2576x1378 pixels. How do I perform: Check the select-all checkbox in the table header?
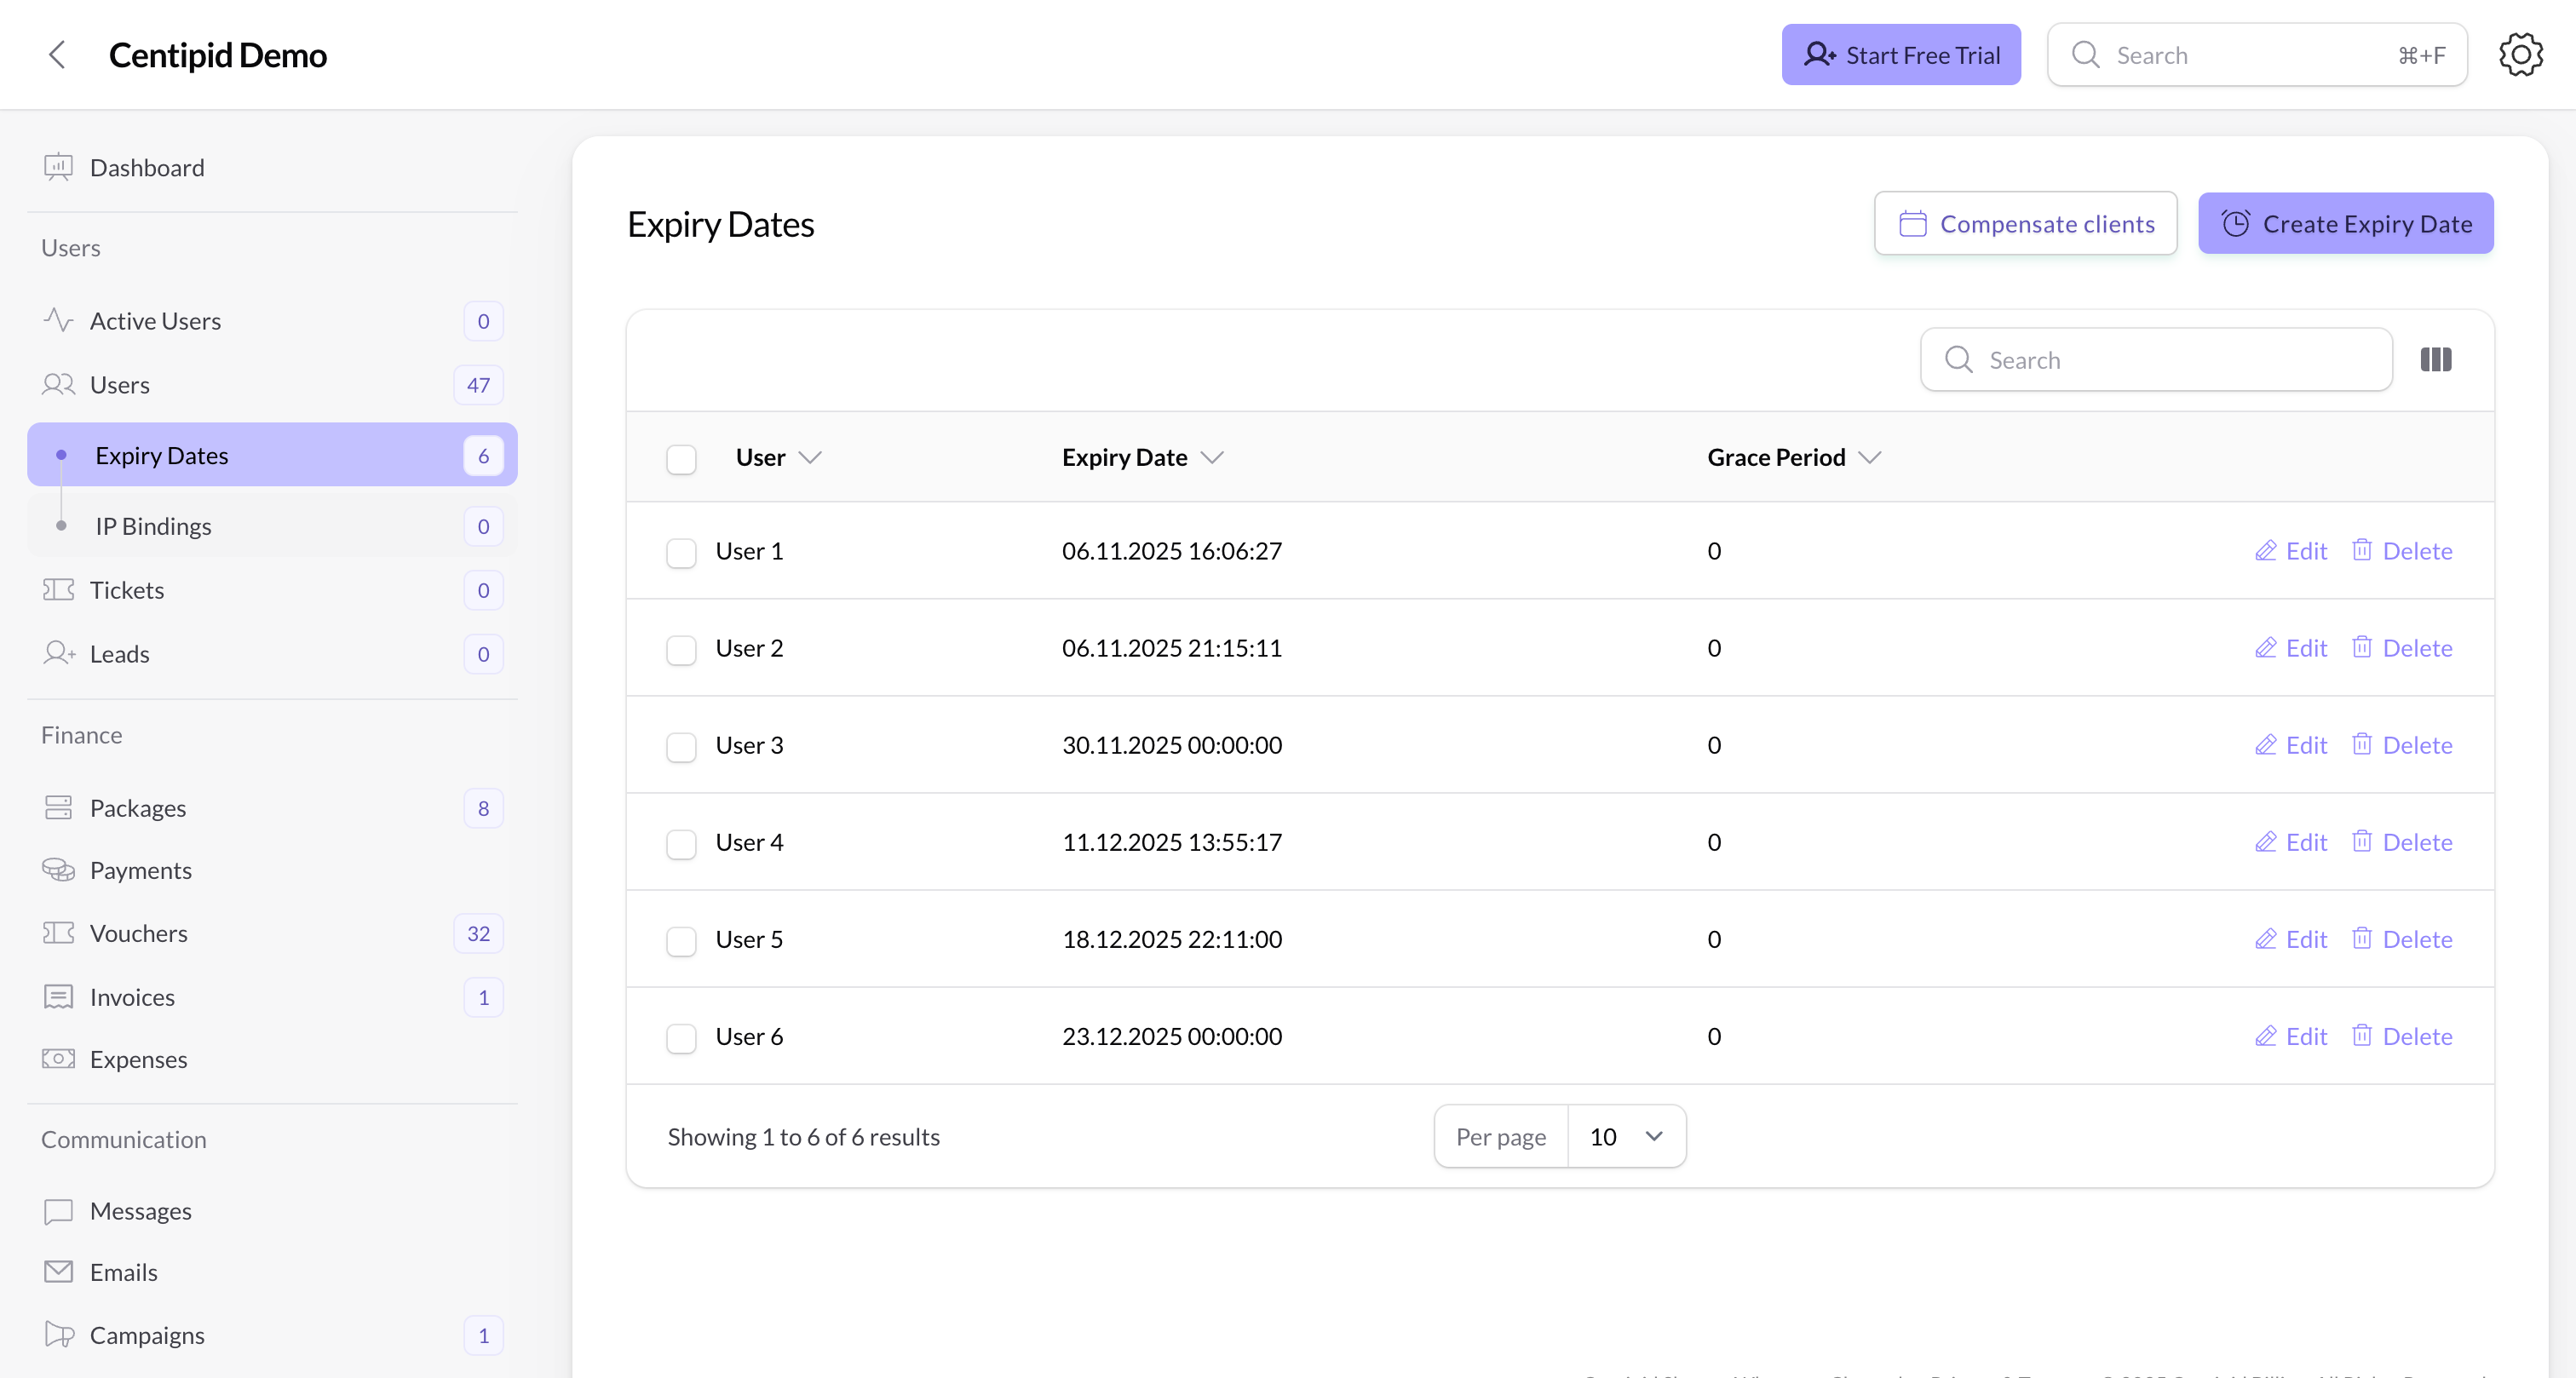tap(681, 459)
